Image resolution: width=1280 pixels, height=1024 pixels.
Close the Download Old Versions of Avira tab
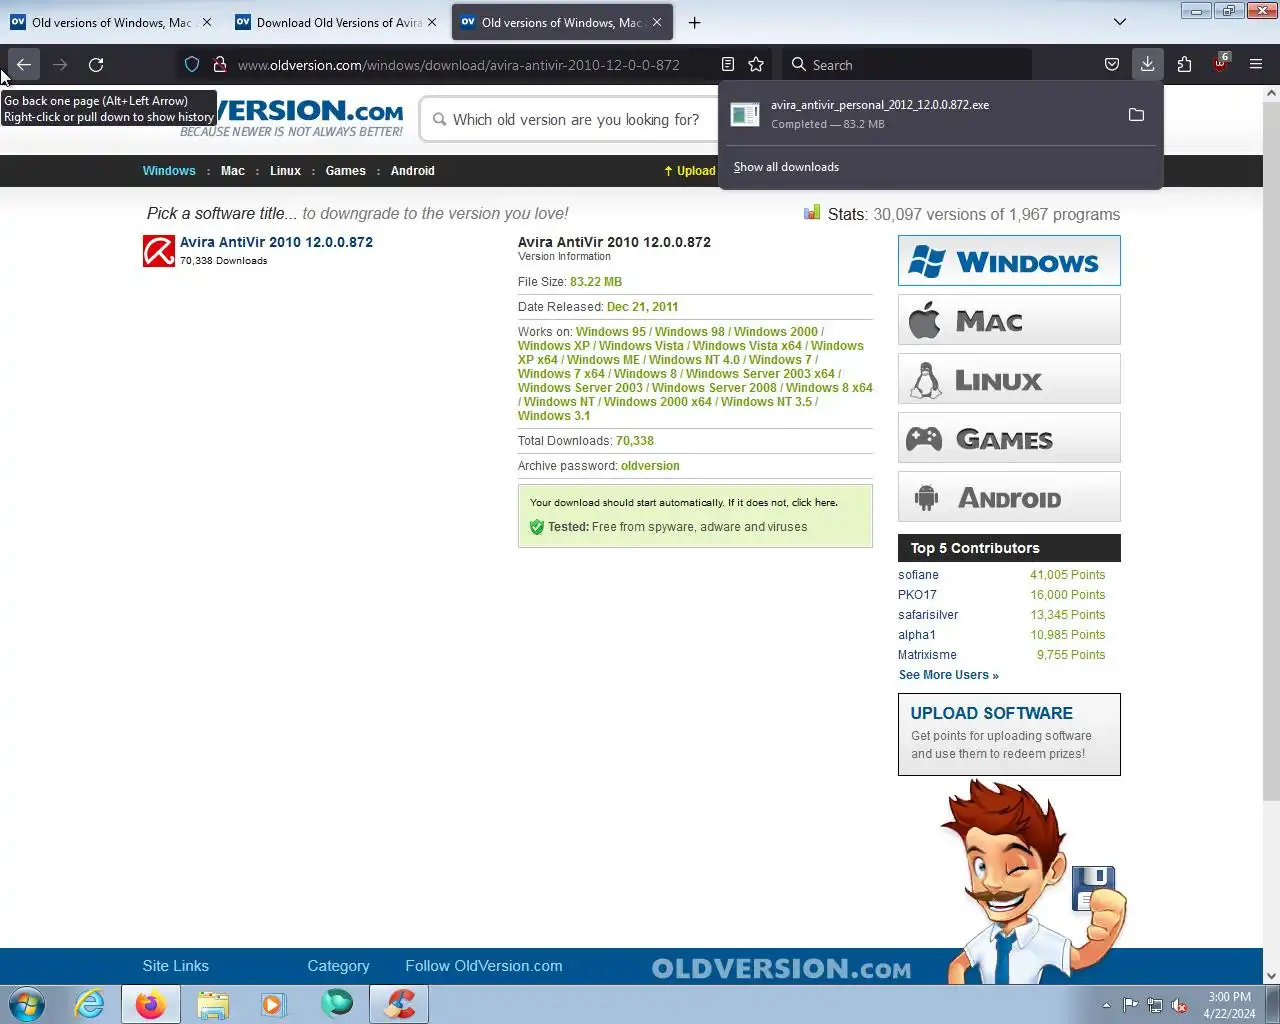pos(432,22)
